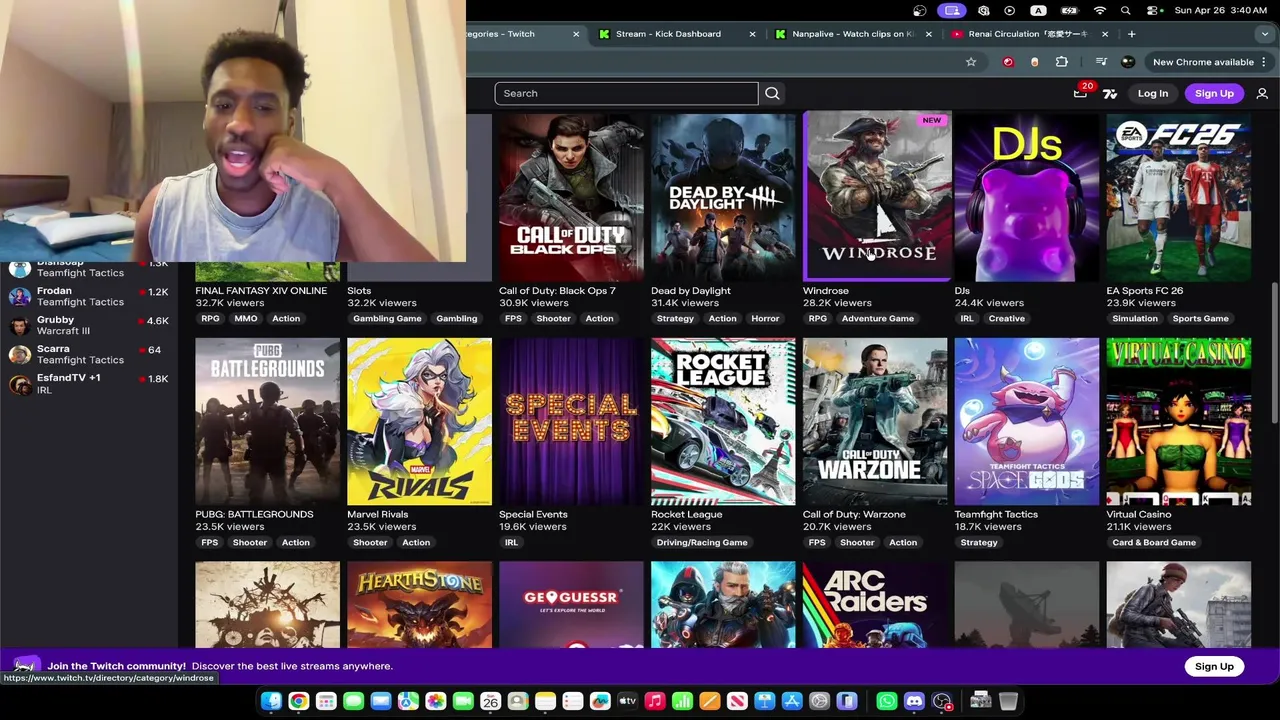Click the Sign Up button in header

coord(1214,93)
